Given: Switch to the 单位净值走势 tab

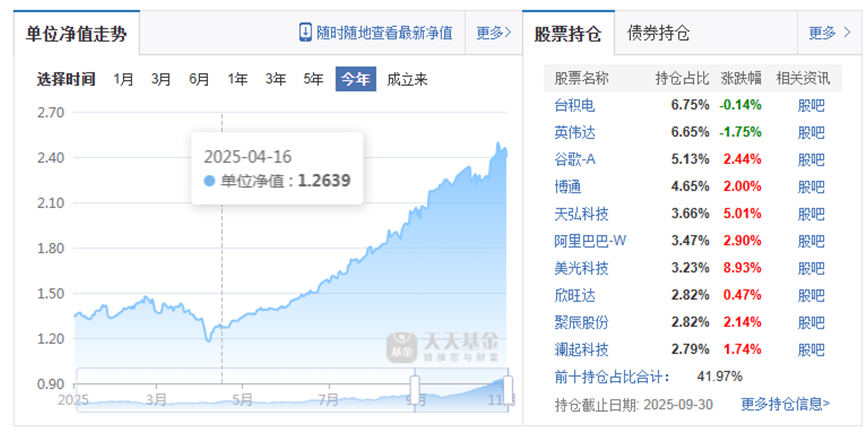Looking at the screenshot, I should (76, 34).
